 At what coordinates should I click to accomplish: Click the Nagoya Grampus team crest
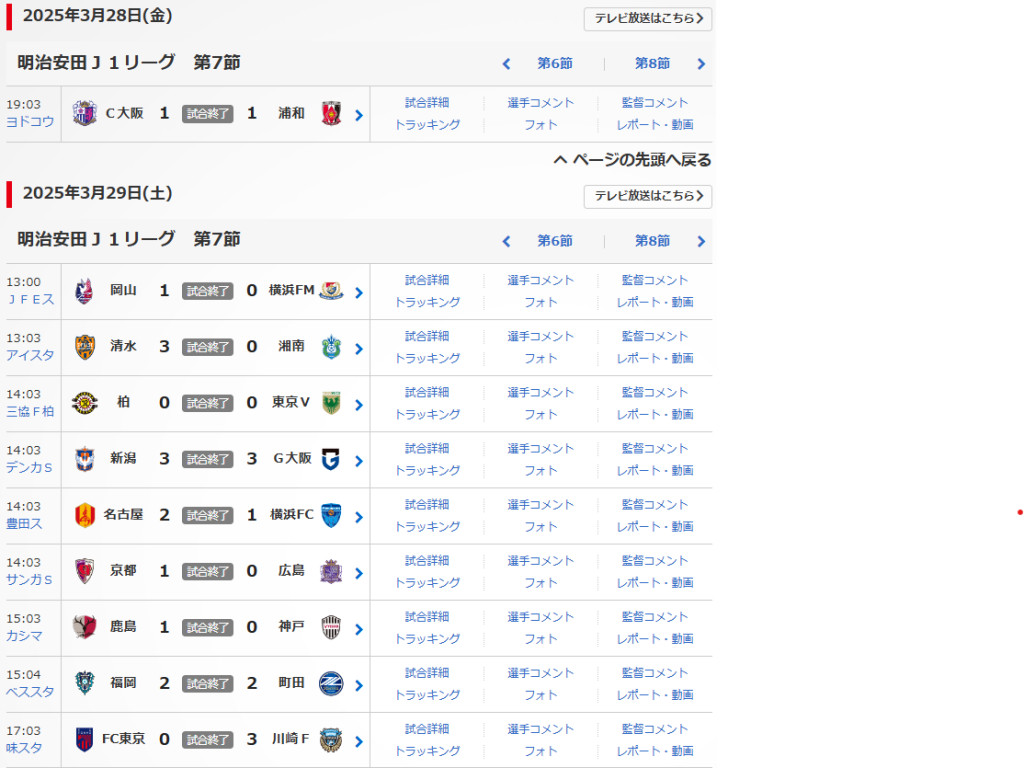[x=84, y=515]
